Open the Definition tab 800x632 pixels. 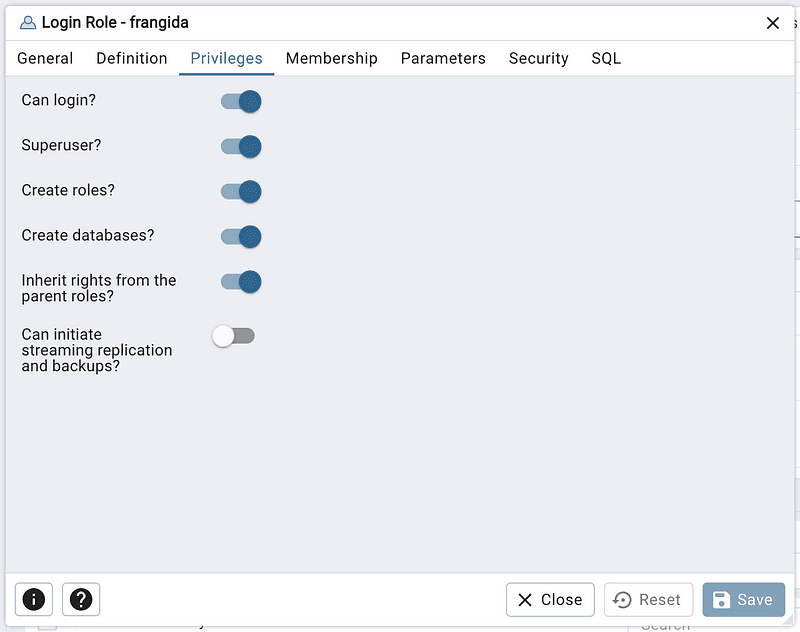point(132,58)
